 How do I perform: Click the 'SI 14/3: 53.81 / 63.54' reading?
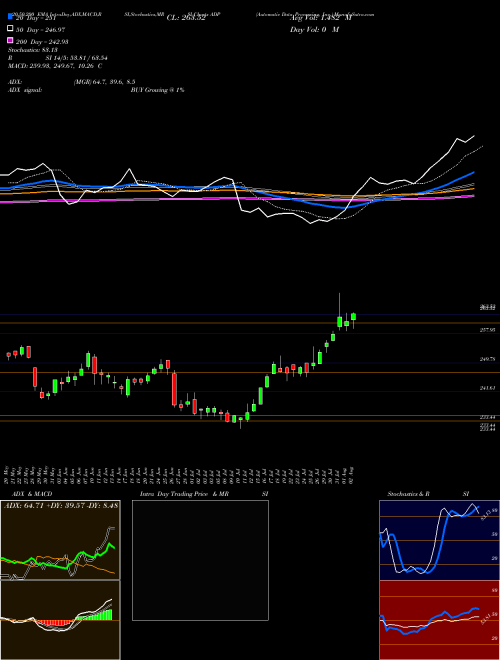[77, 59]
